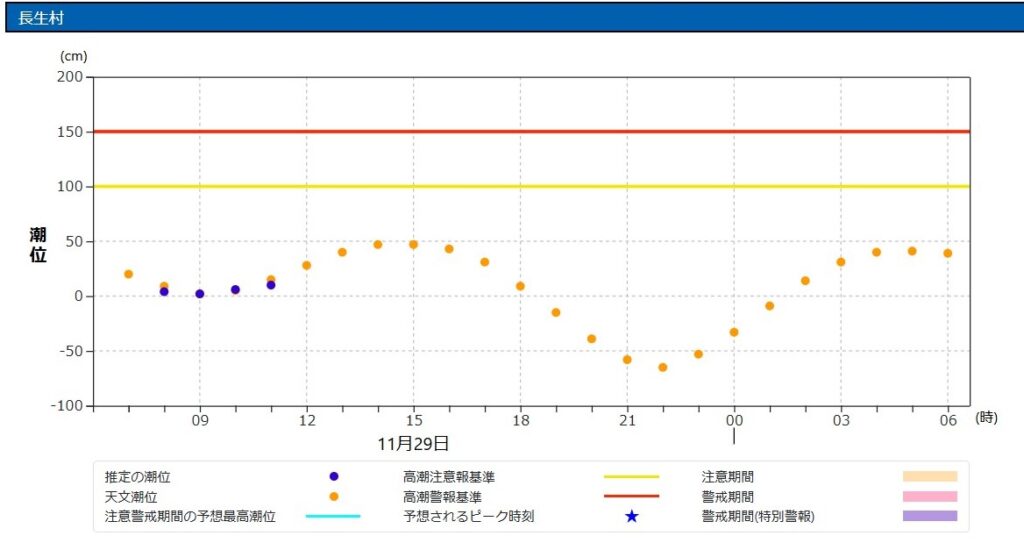Click the orange tide point at 06時
This screenshot has height=543, width=1024.
pyautogui.click(x=948, y=253)
